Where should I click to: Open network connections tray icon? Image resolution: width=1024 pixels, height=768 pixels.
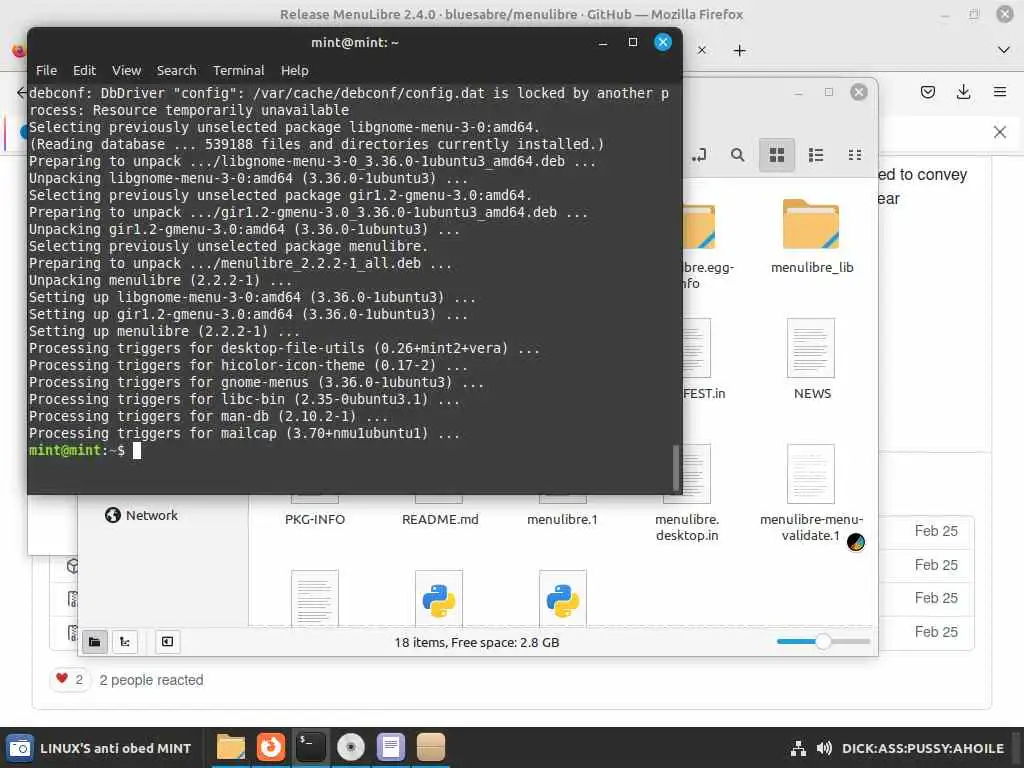(798, 749)
